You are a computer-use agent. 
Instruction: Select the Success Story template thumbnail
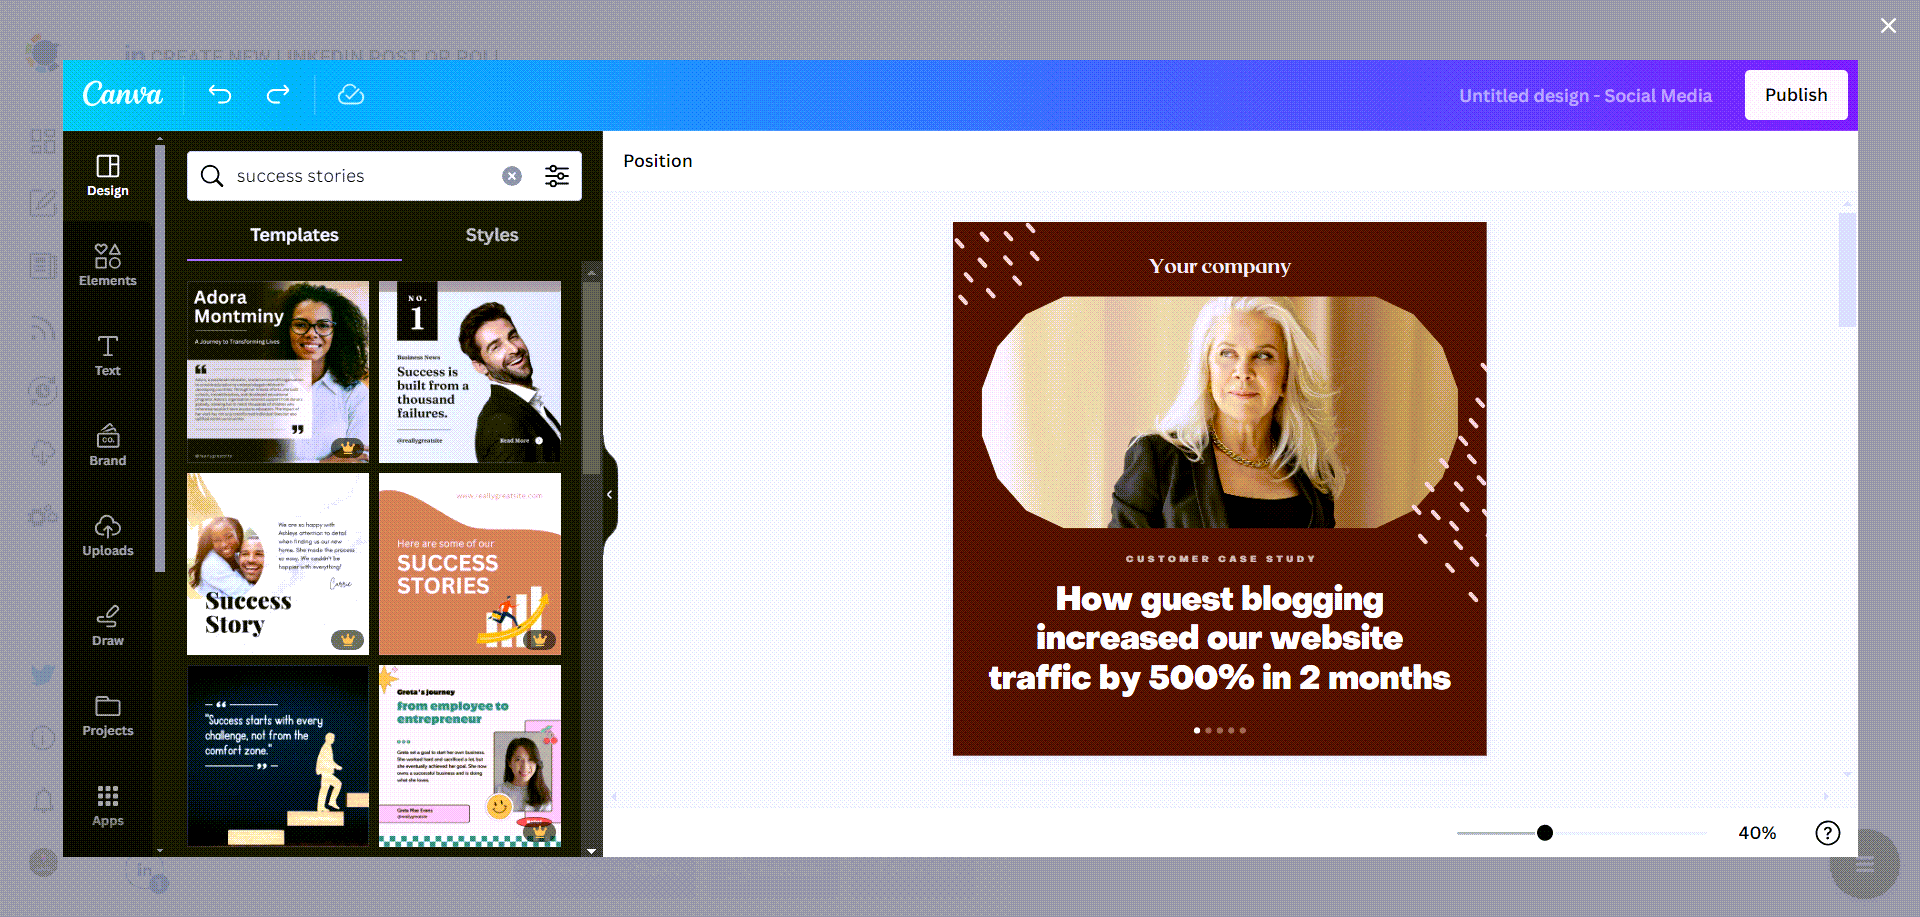tap(277, 563)
